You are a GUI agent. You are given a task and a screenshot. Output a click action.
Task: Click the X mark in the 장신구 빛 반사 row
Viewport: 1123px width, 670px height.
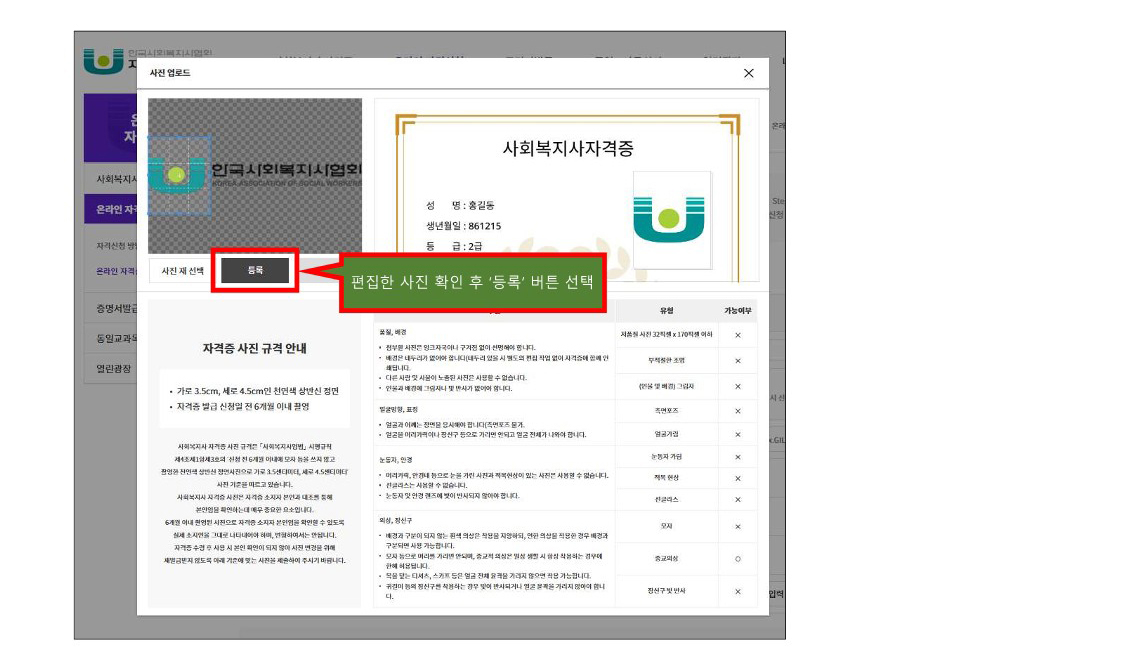click(738, 592)
